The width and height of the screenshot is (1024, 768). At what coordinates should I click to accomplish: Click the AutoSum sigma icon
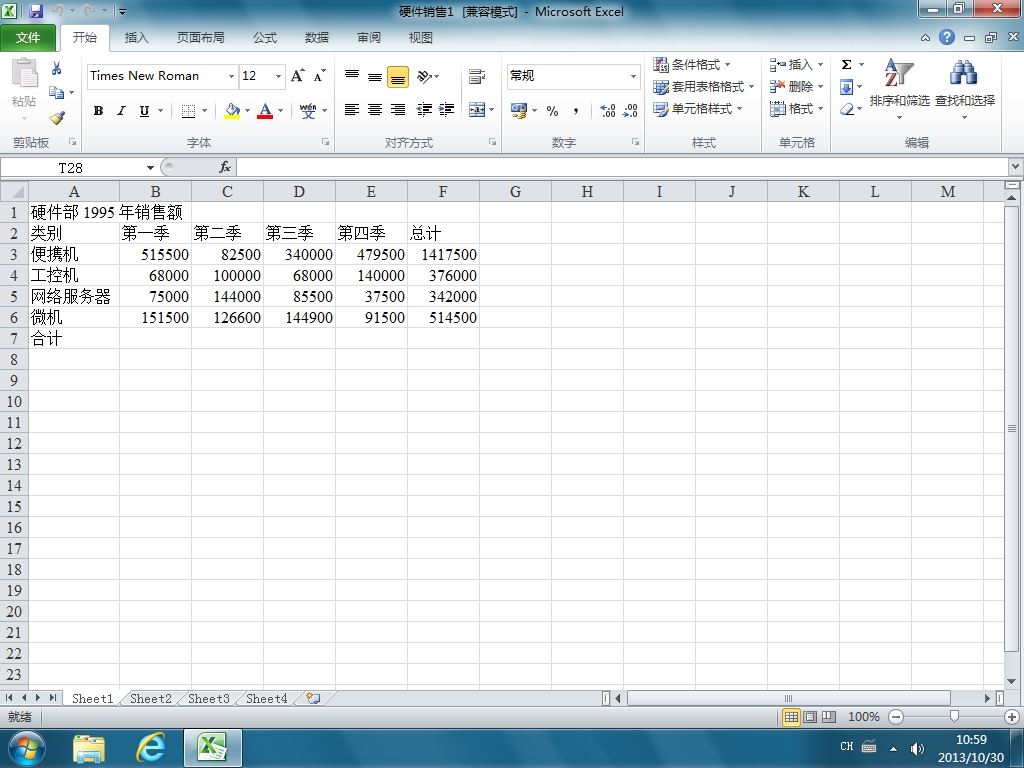(x=846, y=64)
